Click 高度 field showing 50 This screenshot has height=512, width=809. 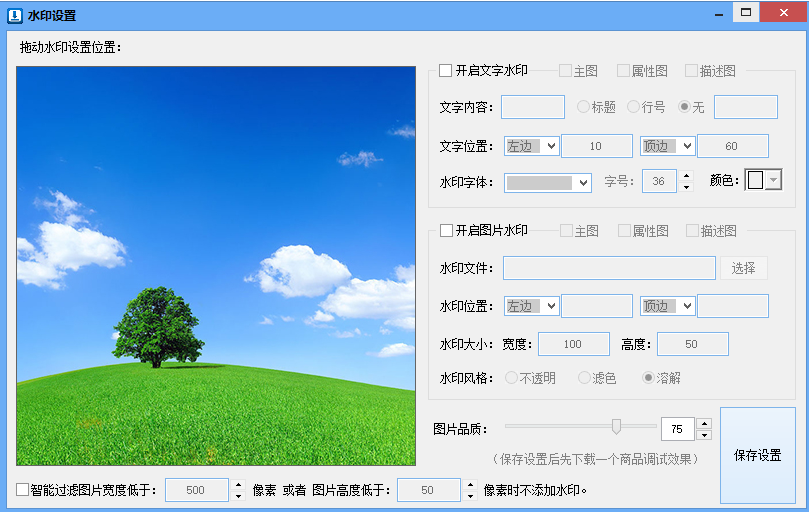click(693, 344)
